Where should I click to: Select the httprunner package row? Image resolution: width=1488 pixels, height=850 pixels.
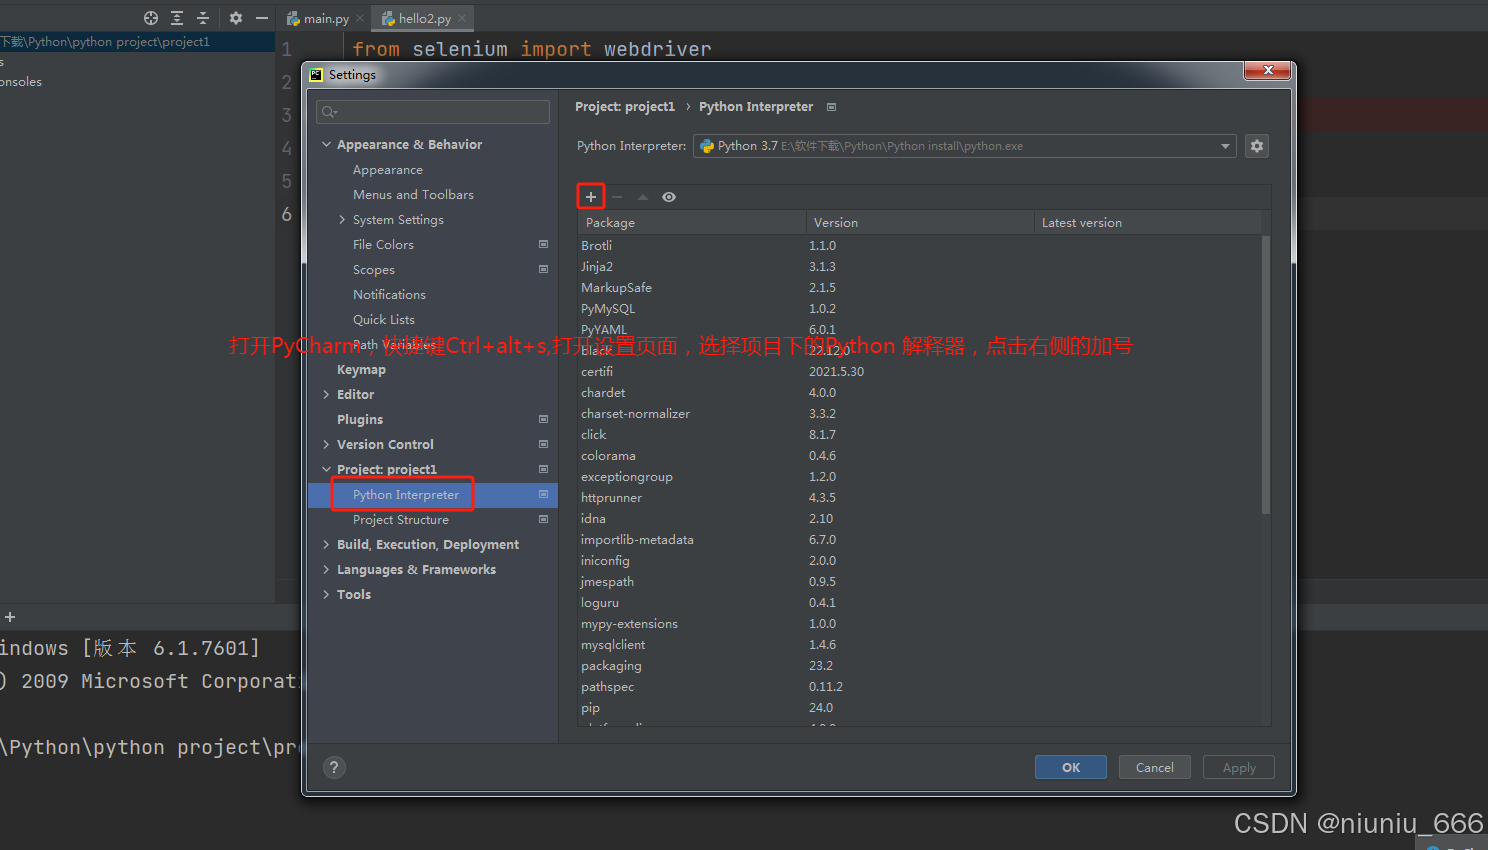[x=920, y=498]
